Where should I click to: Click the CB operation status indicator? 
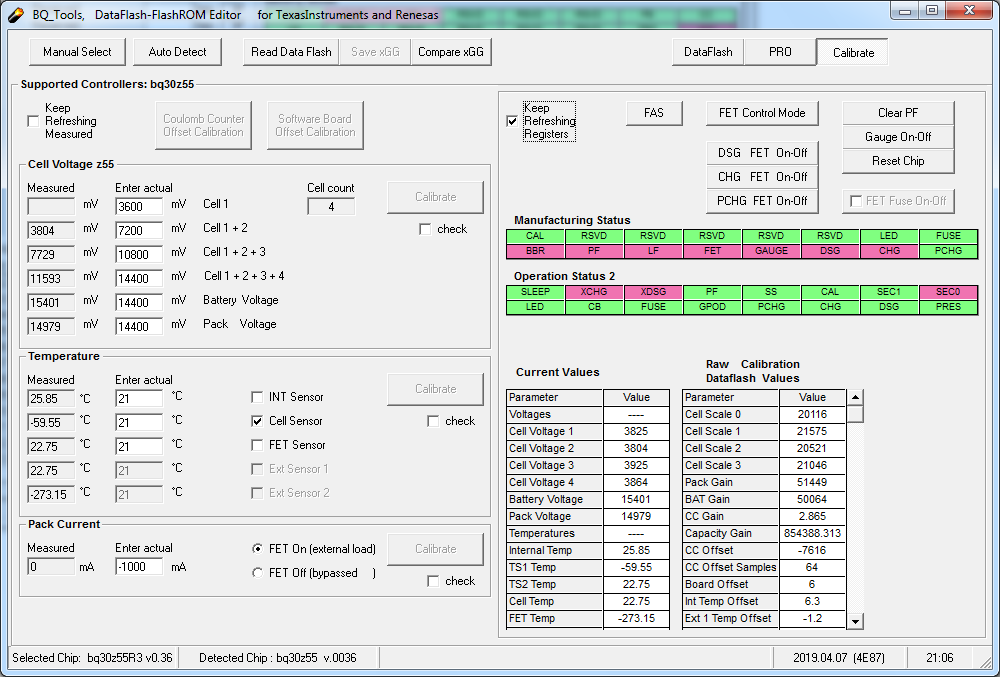[x=594, y=307]
